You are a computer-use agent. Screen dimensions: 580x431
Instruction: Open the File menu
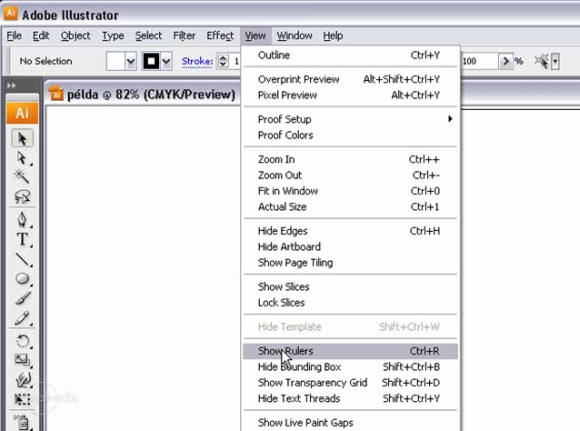(x=14, y=36)
